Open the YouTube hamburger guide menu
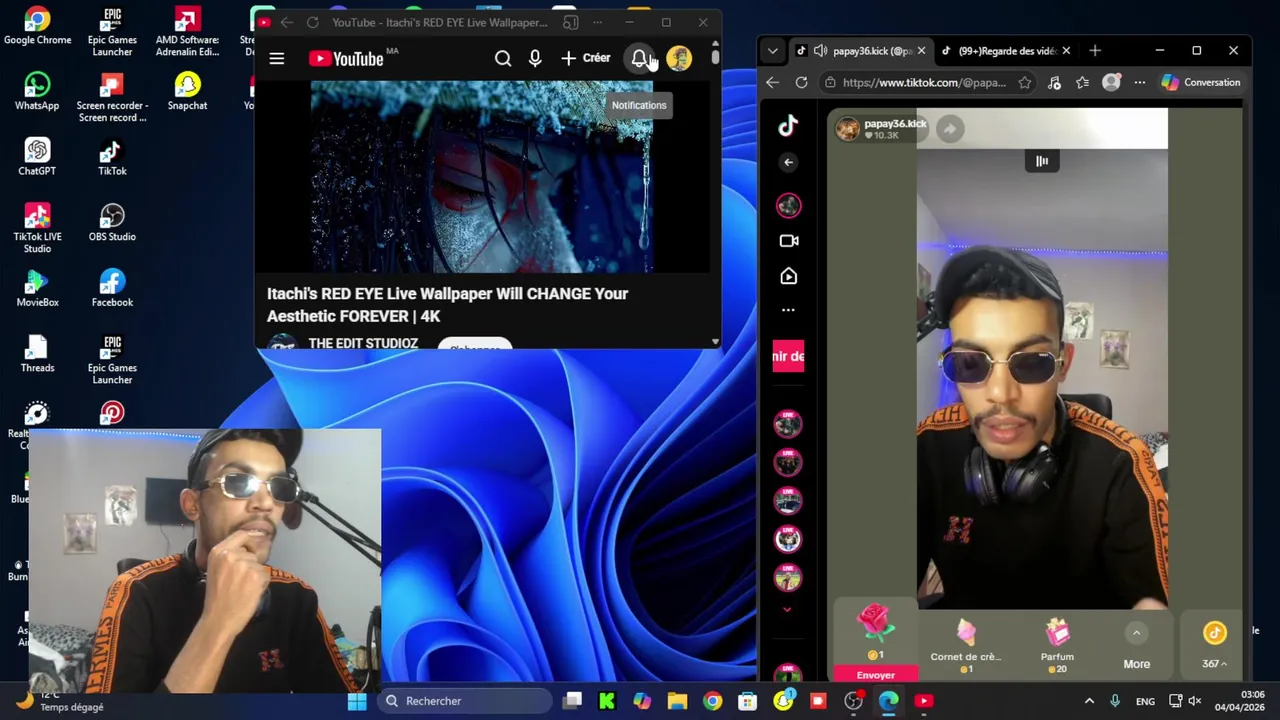The image size is (1280, 720). click(x=277, y=59)
